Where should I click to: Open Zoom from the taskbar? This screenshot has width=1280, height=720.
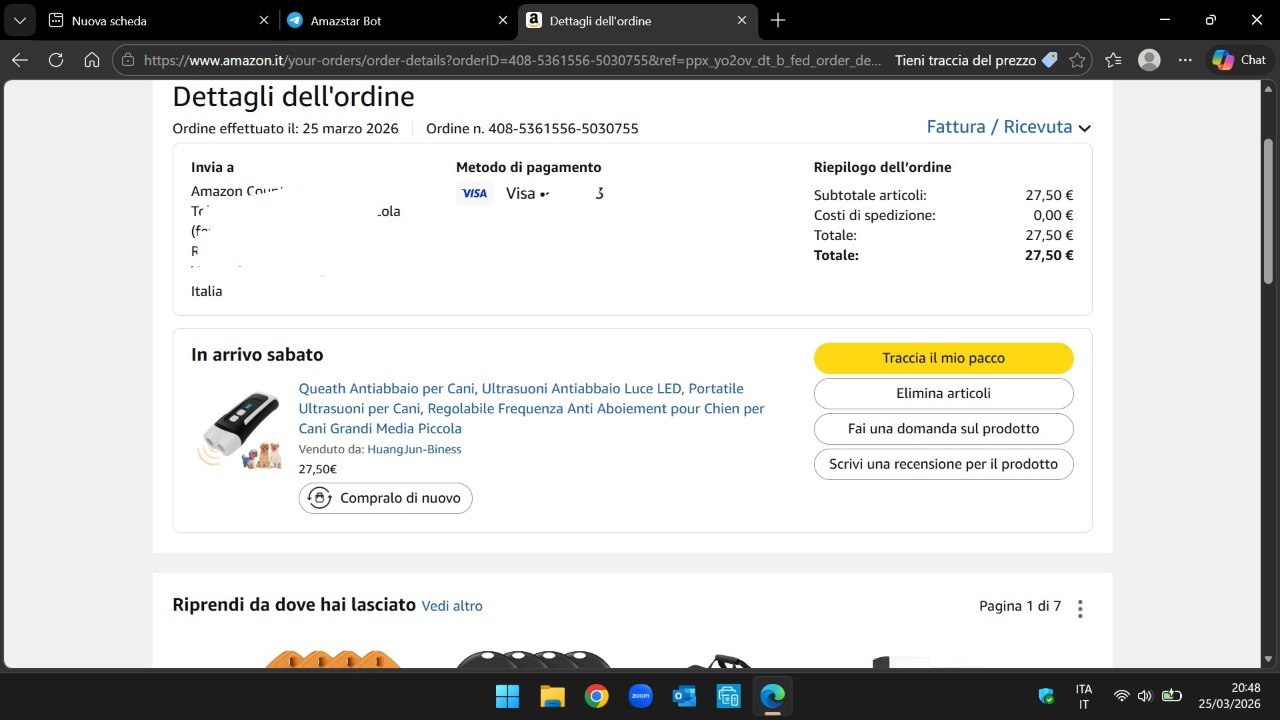[640, 695]
